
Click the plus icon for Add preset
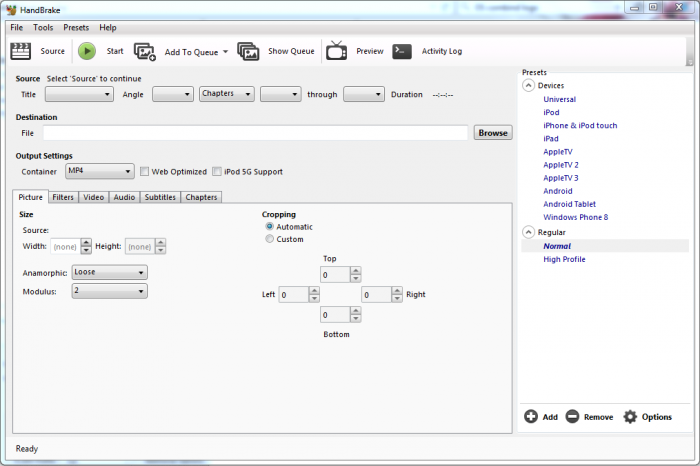pos(531,416)
